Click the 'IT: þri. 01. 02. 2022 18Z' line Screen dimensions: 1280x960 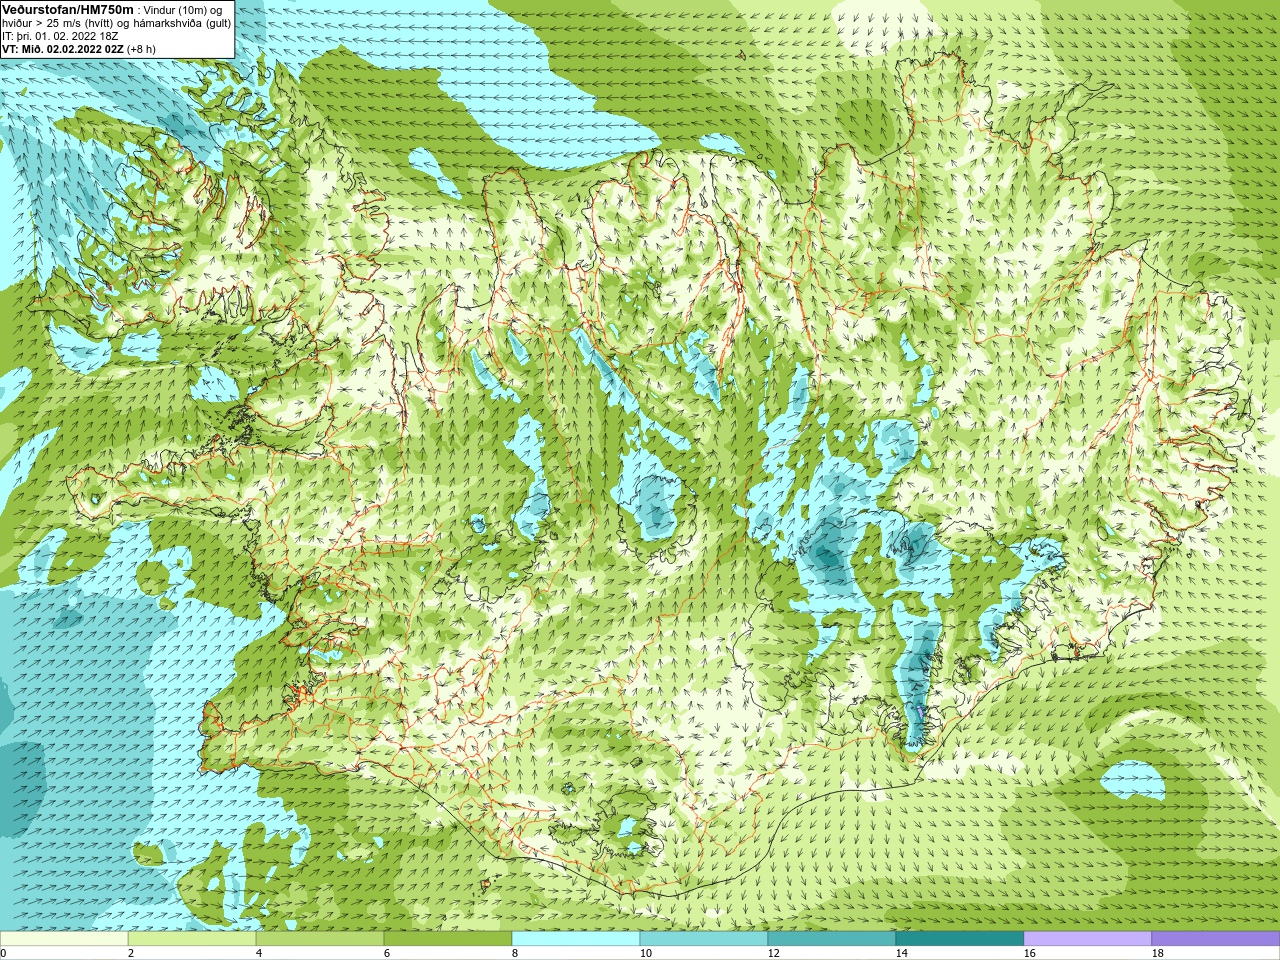(60, 36)
